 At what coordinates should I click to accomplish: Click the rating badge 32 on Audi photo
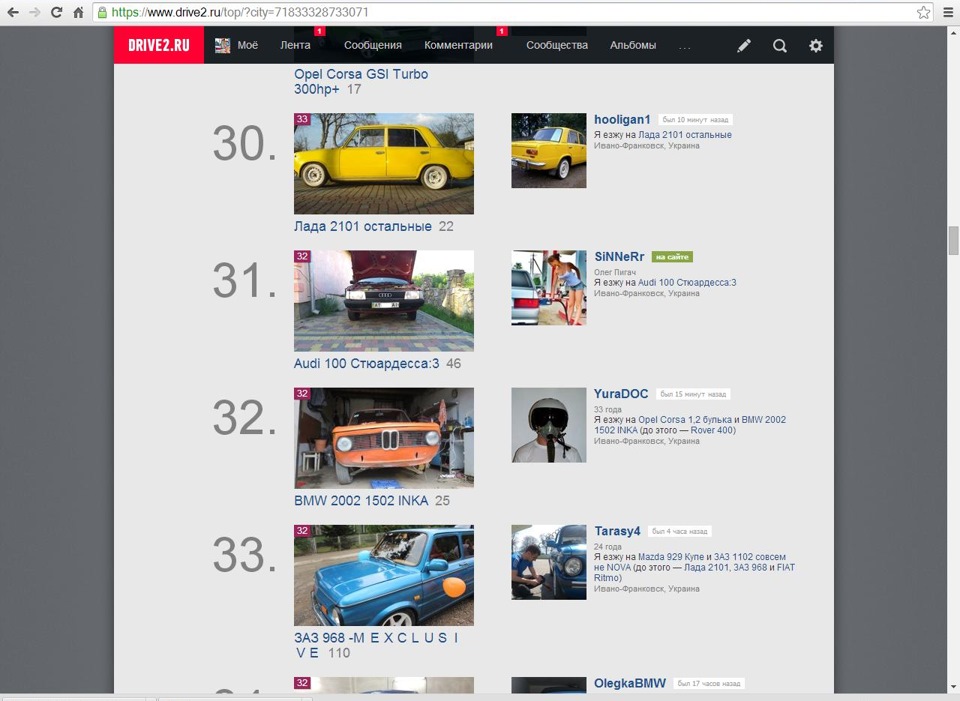[x=302, y=257]
